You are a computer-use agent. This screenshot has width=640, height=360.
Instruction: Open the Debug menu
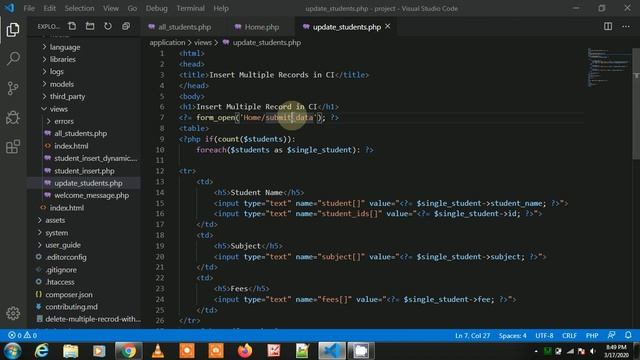pos(156,8)
